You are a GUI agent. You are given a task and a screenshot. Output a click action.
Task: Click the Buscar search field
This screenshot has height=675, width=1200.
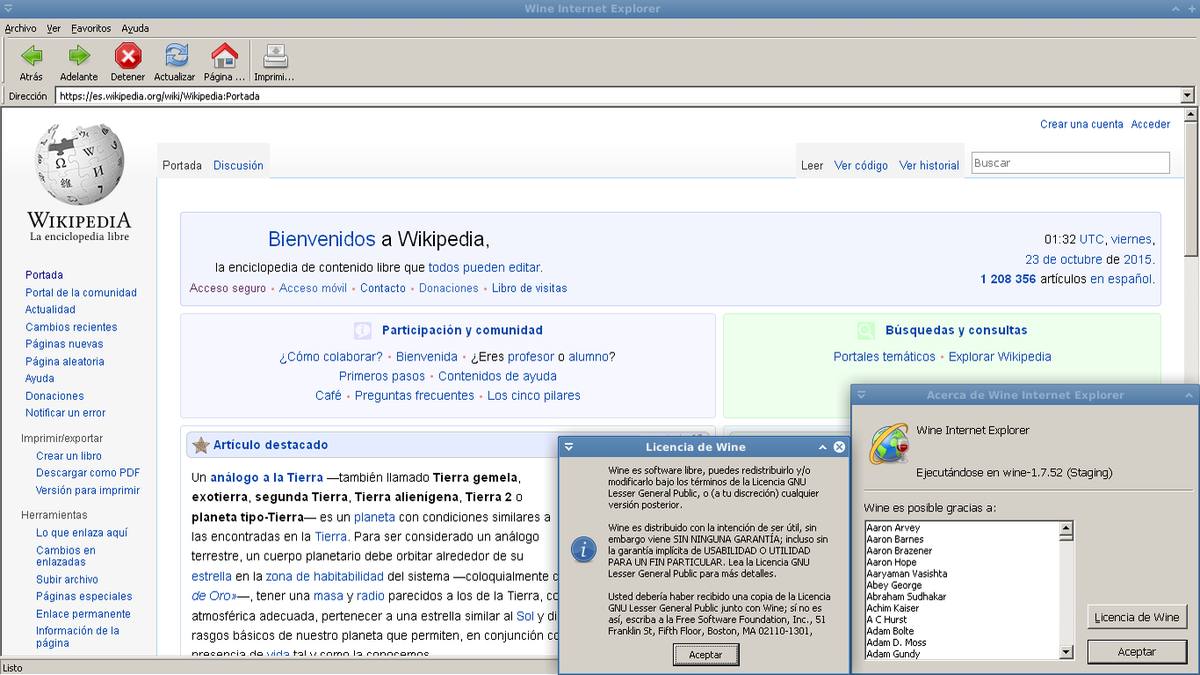pyautogui.click(x=1070, y=163)
